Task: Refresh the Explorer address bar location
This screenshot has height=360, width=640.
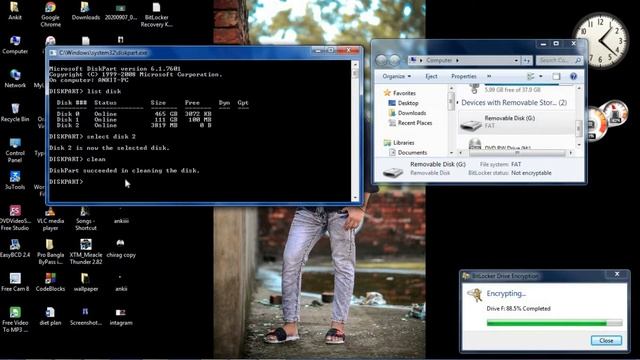Action: coord(527,60)
